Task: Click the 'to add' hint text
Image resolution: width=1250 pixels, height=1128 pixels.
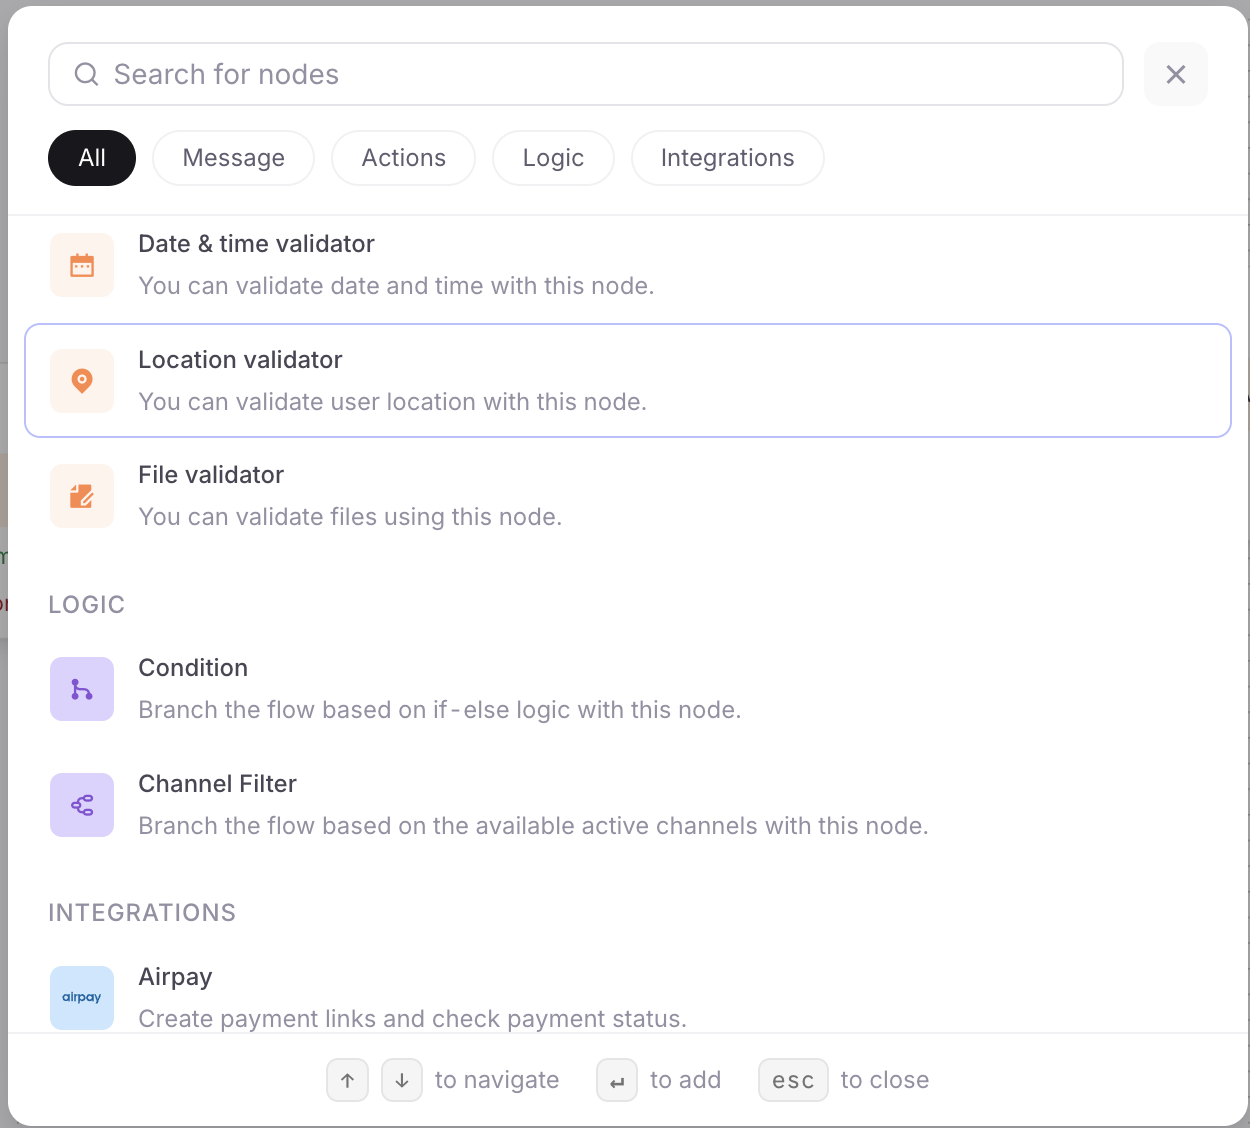Action: (685, 1080)
